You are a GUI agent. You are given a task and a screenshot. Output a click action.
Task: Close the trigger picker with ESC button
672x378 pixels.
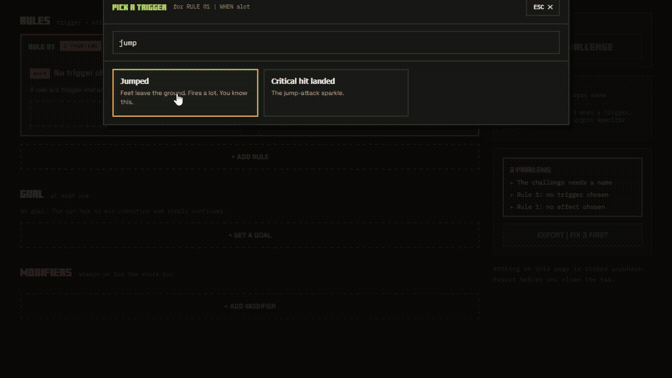point(543,7)
